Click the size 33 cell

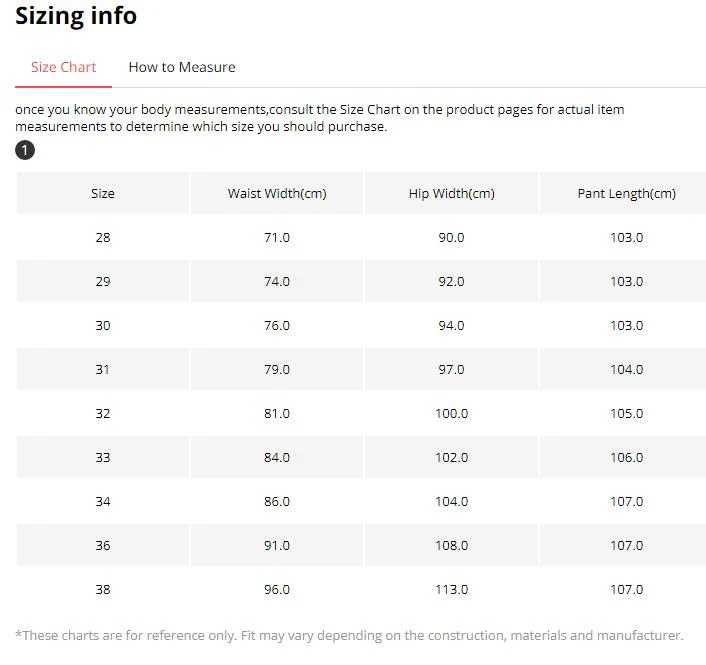(103, 457)
